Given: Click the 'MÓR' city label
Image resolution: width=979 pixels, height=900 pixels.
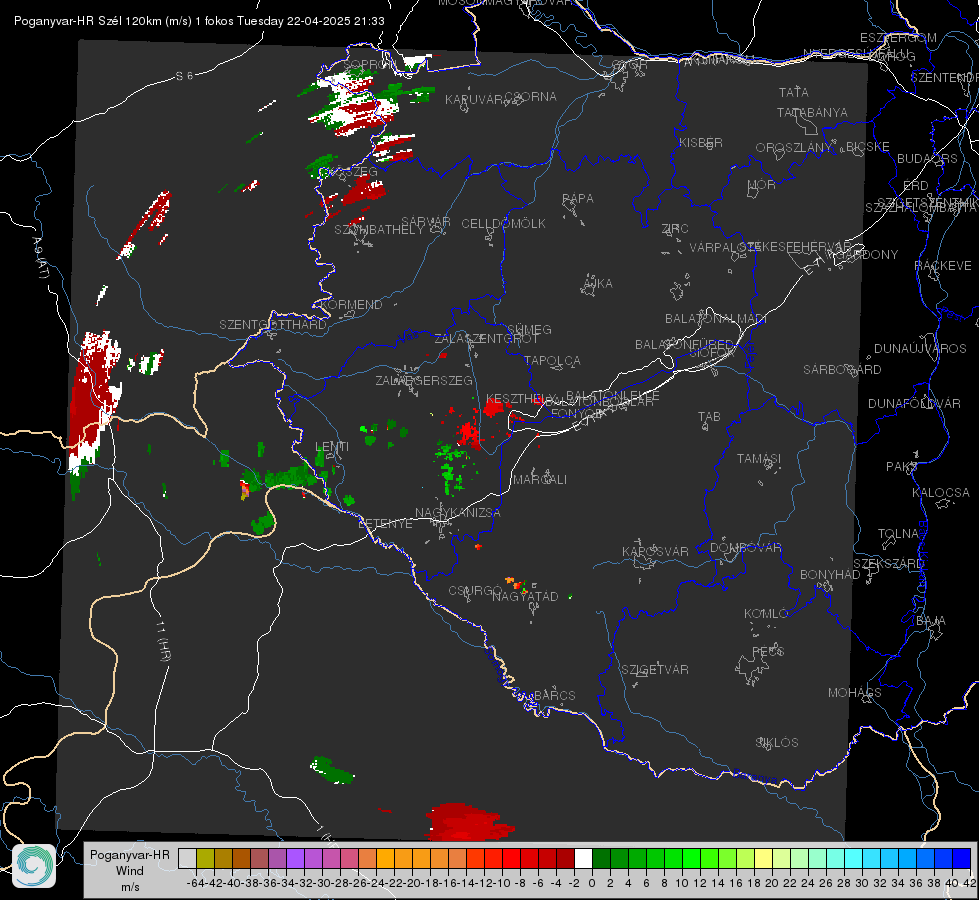Looking at the screenshot, I should click(762, 185).
